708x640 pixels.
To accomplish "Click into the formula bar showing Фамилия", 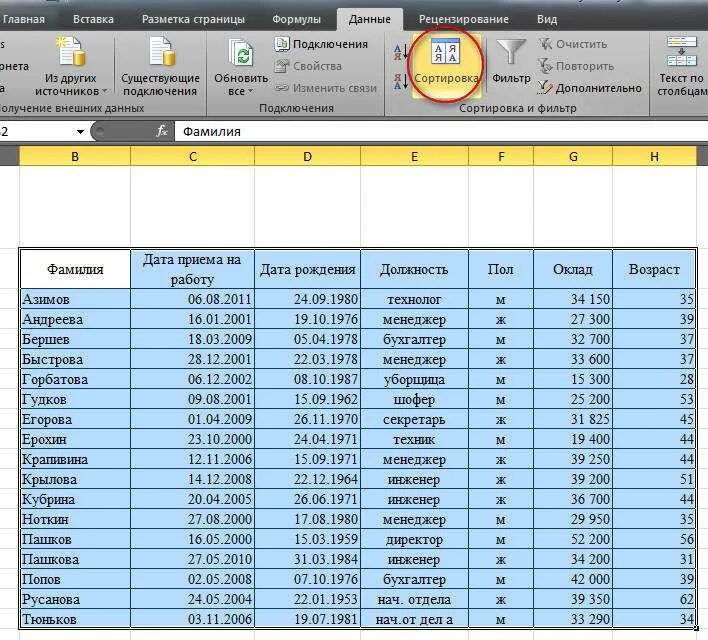I will 441,131.
